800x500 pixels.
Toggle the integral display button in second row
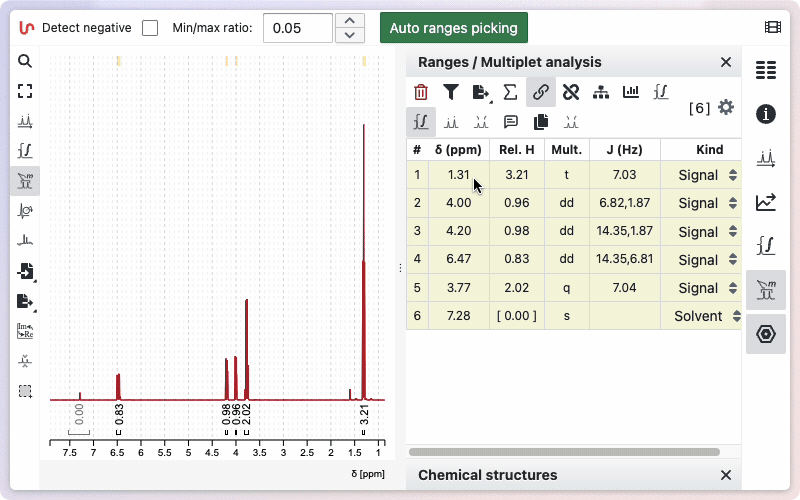pos(421,122)
